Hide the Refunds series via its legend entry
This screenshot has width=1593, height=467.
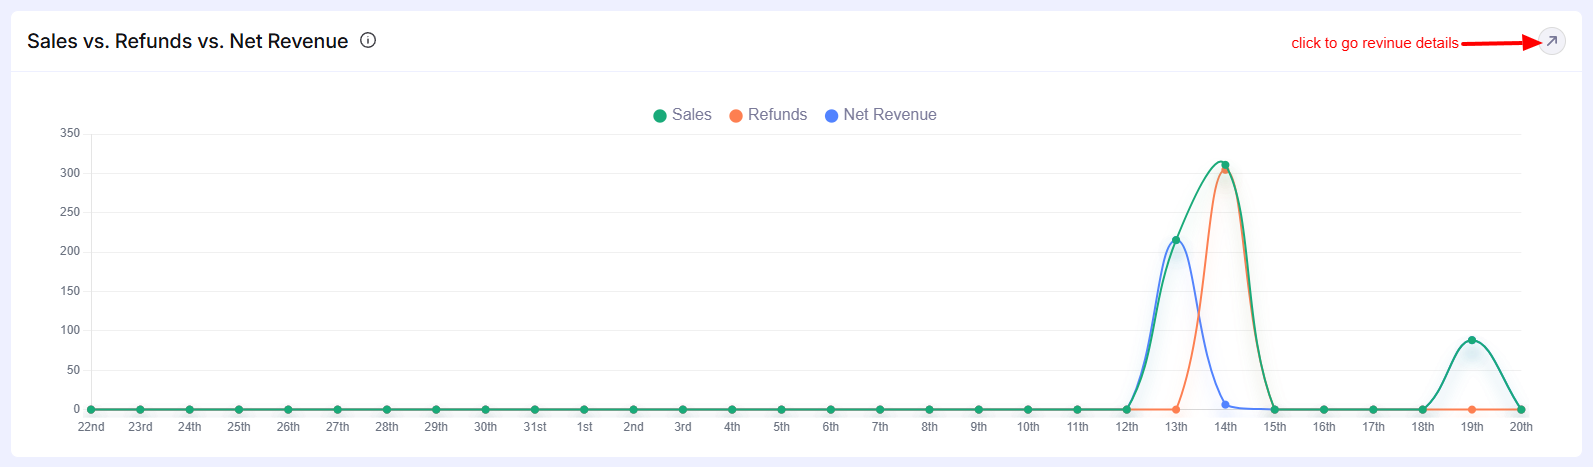coord(768,115)
